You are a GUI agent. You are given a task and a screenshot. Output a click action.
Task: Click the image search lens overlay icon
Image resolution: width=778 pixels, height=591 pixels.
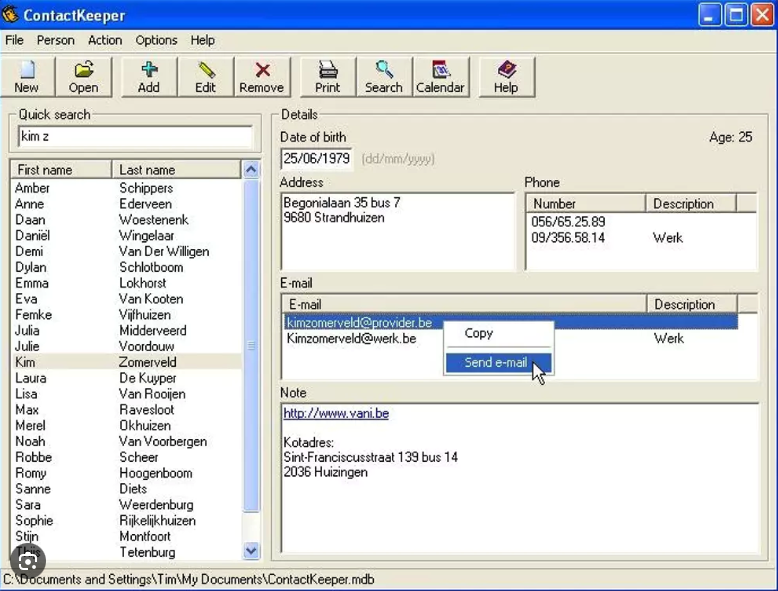28,562
